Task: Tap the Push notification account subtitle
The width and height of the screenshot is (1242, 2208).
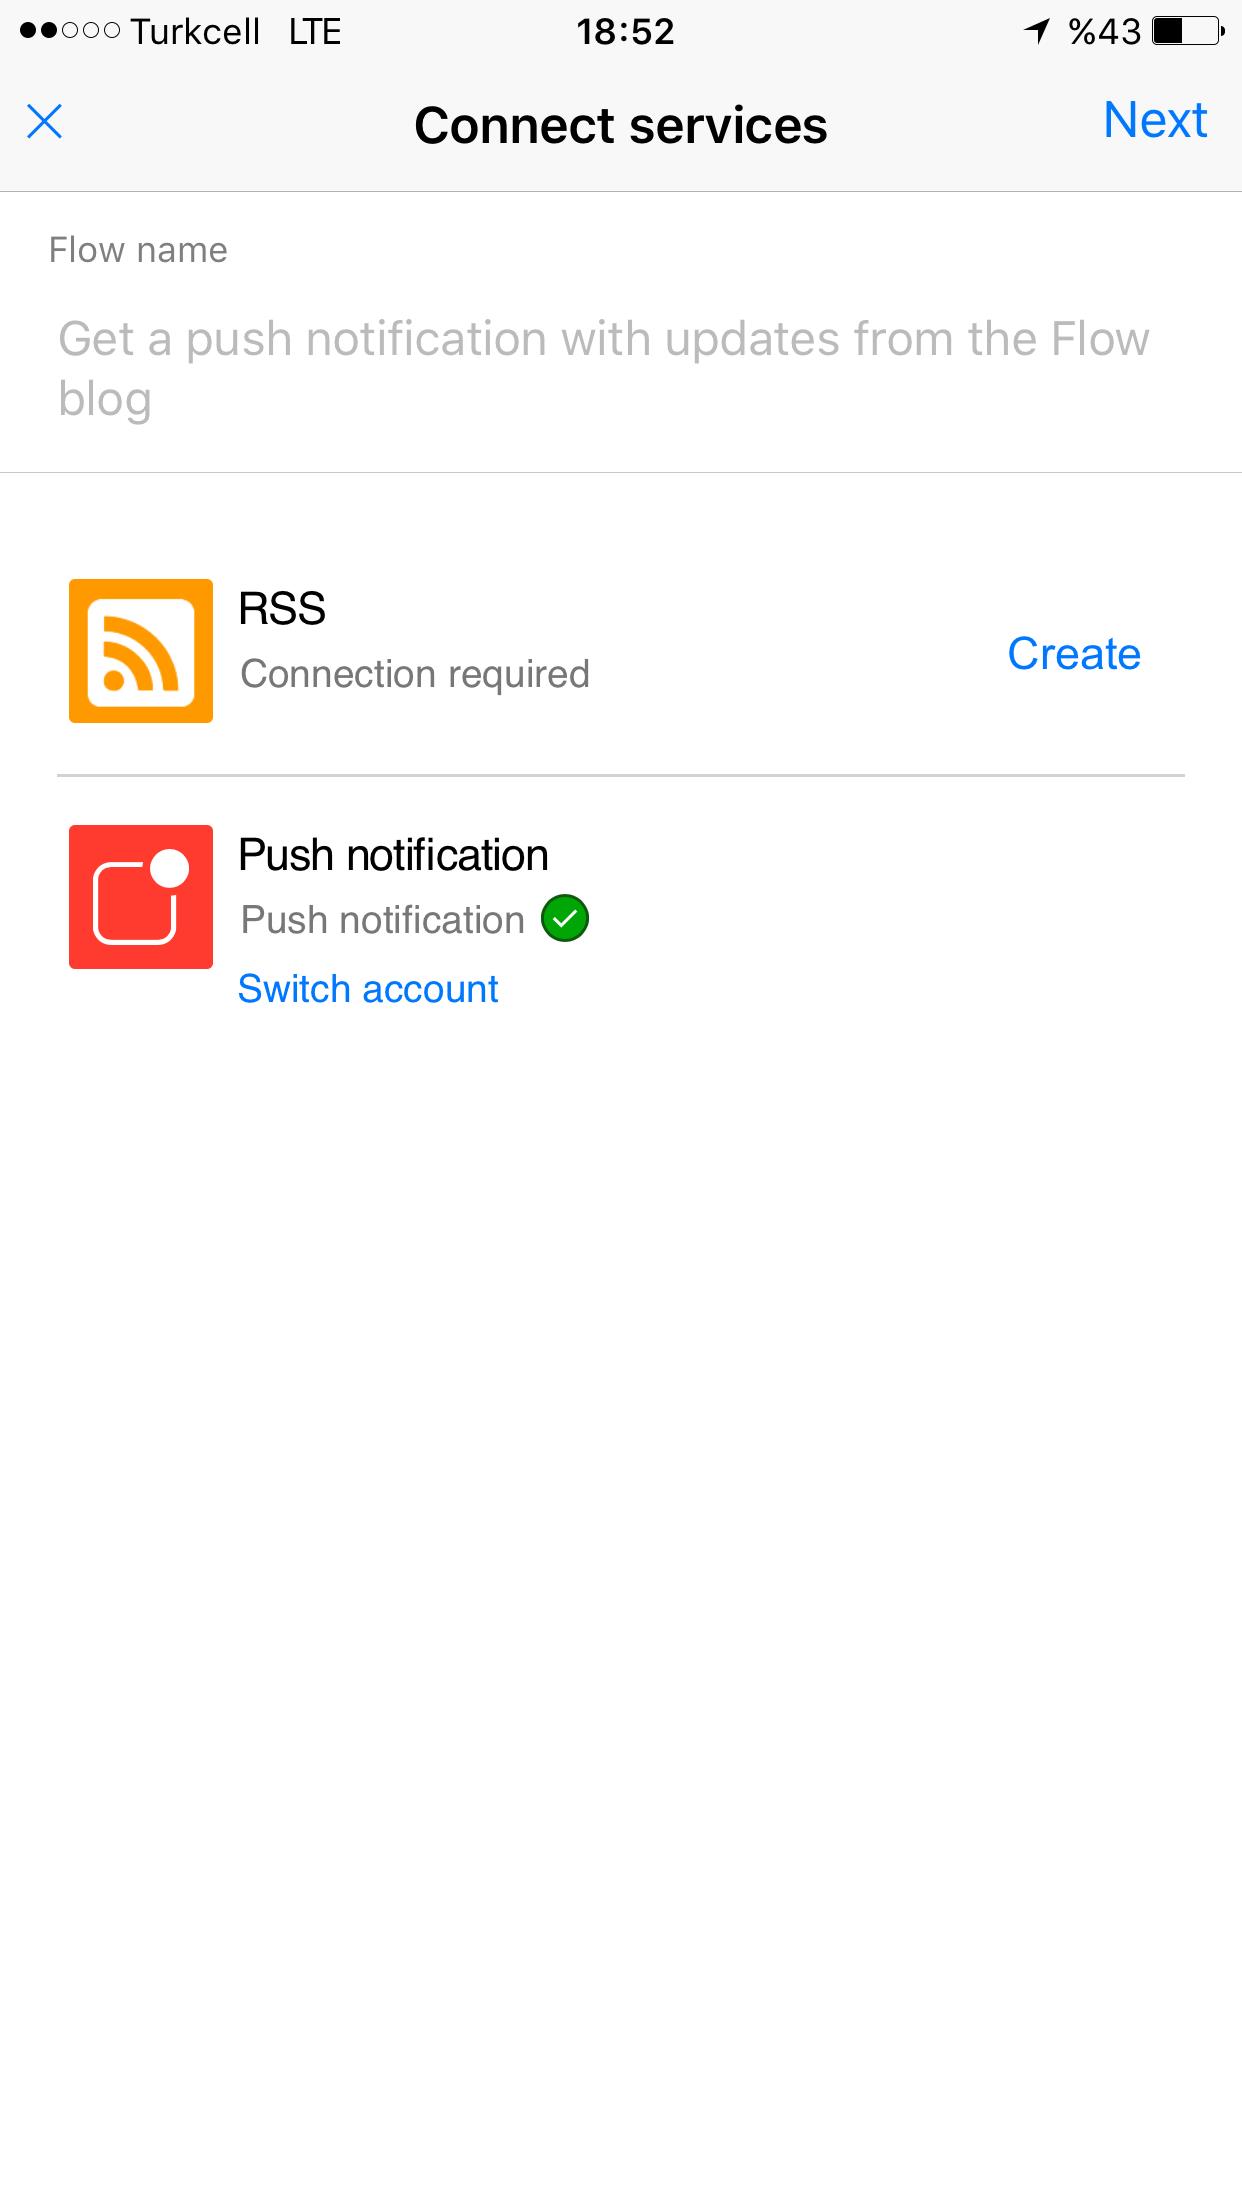Action: pyautogui.click(x=383, y=920)
